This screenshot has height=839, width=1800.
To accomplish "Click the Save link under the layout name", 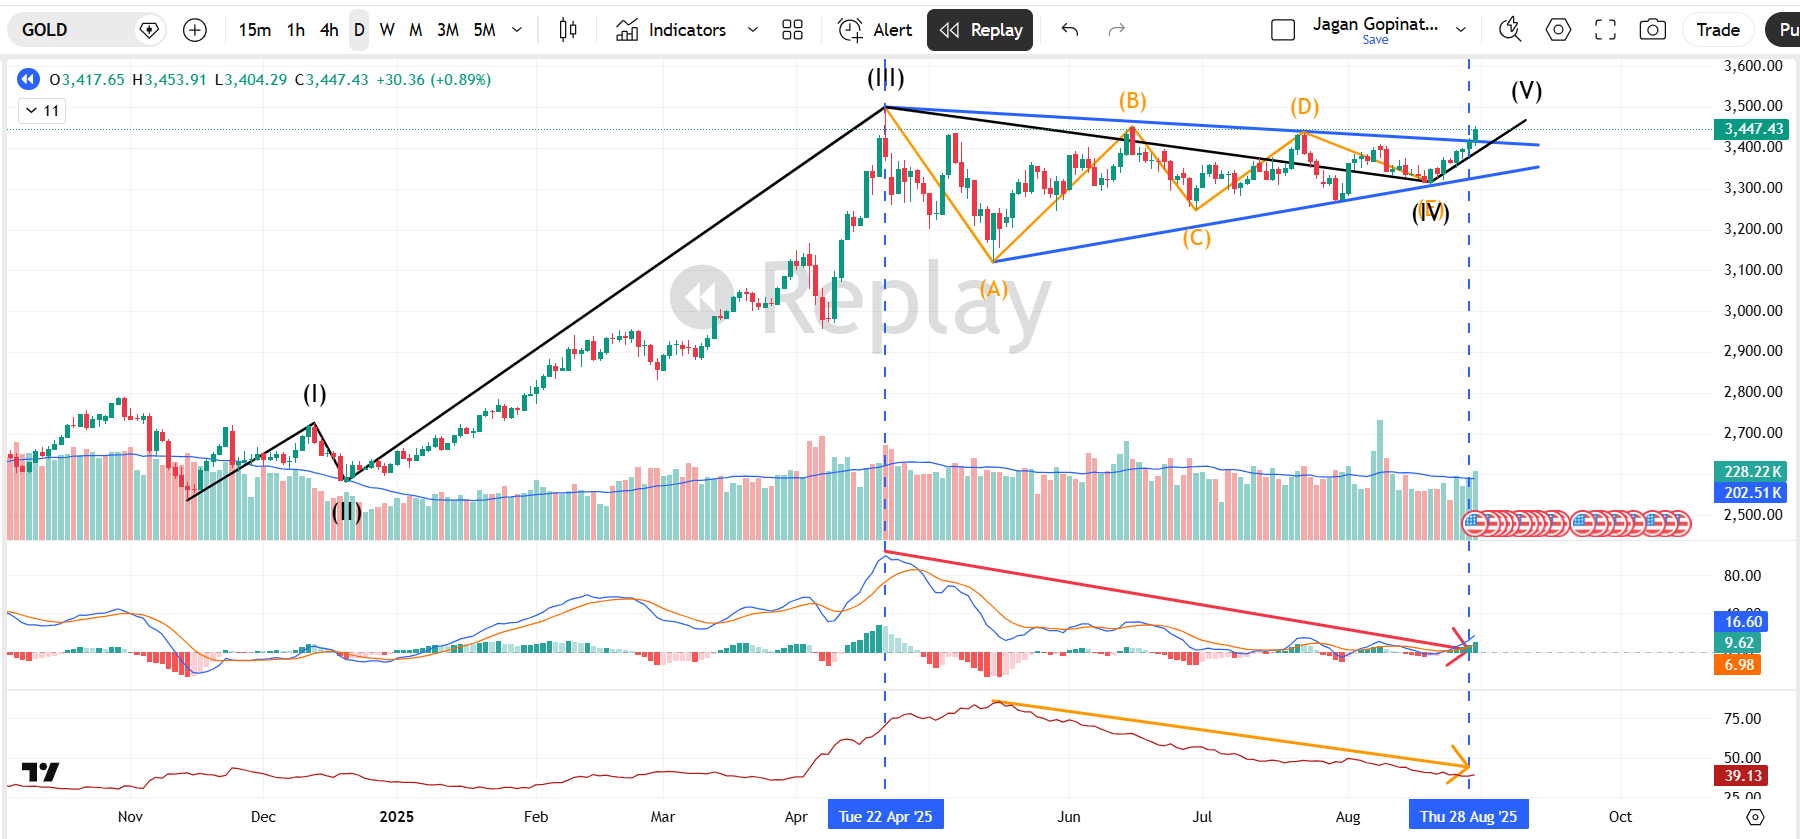I will [x=1376, y=39].
